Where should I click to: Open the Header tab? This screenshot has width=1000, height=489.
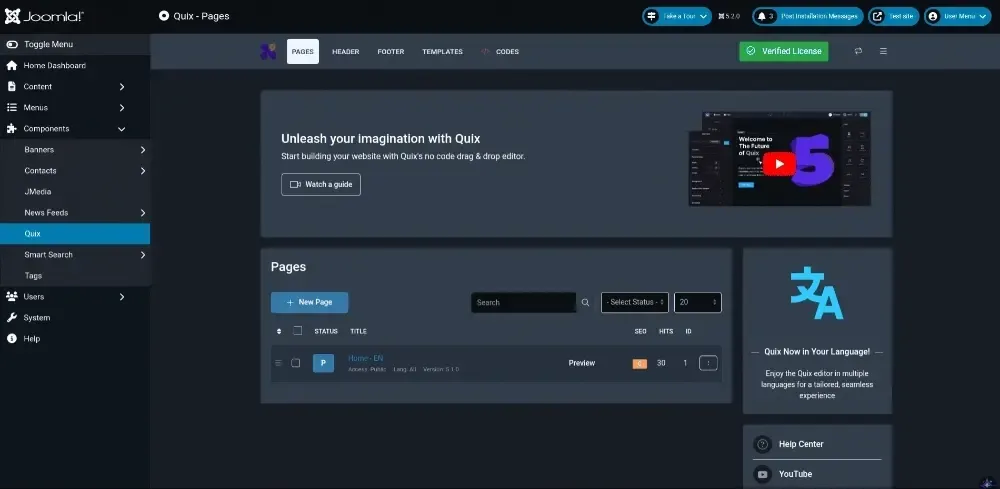click(x=346, y=52)
